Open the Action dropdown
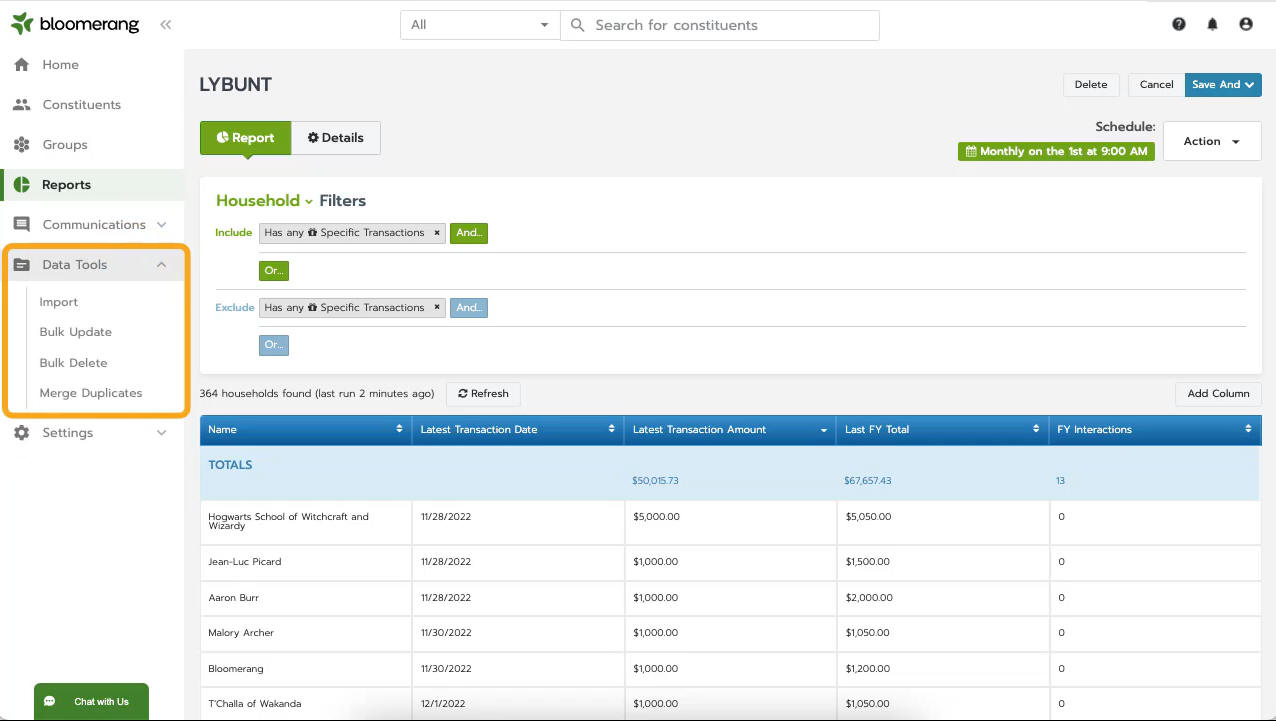 [x=1212, y=141]
